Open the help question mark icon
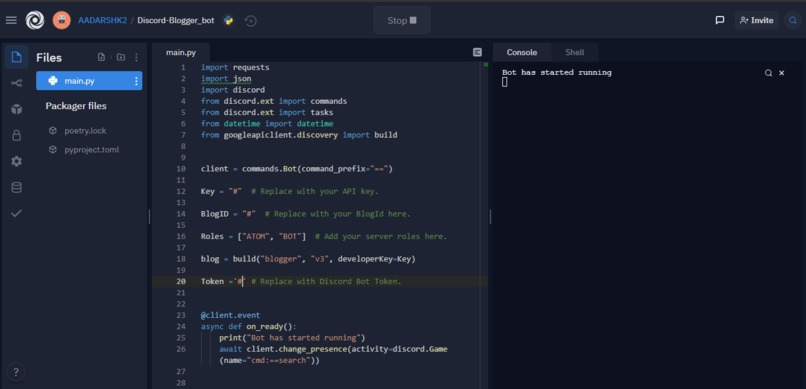The image size is (806, 389). coord(16,372)
